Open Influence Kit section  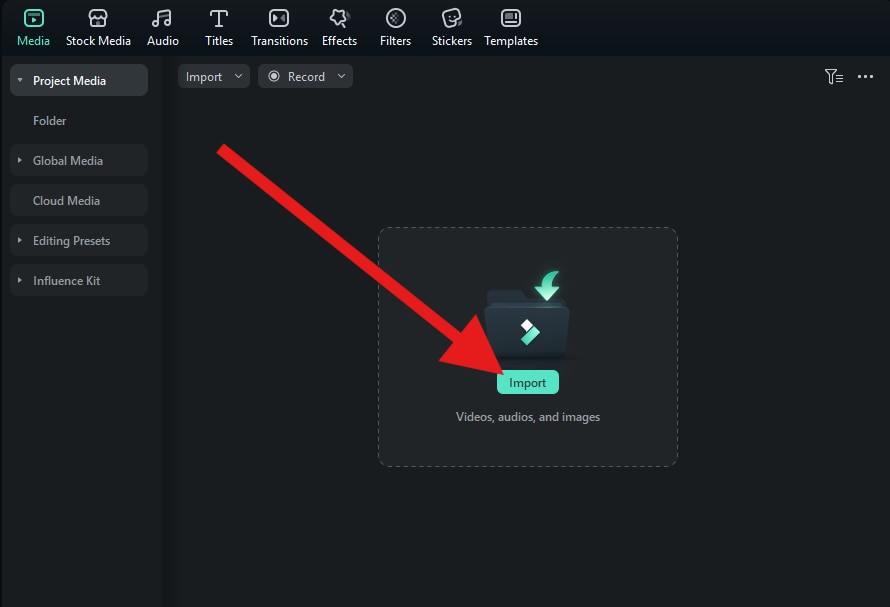(x=79, y=280)
